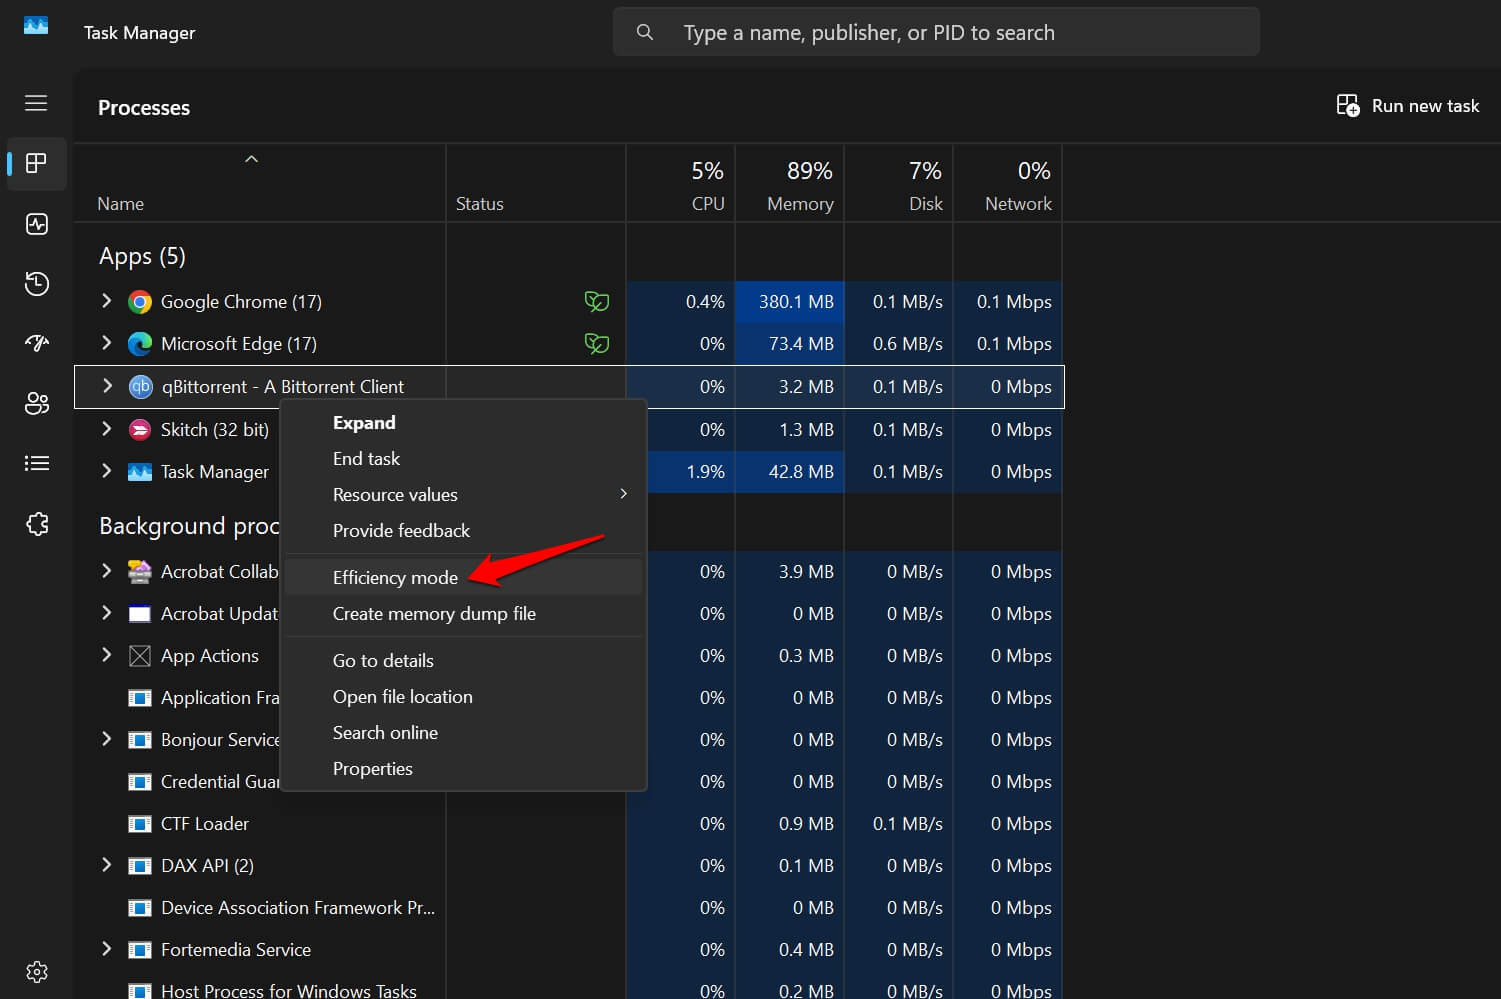Sort by the Memory column header
Screen dimensions: 1501x999
pyautogui.click(x=790, y=183)
